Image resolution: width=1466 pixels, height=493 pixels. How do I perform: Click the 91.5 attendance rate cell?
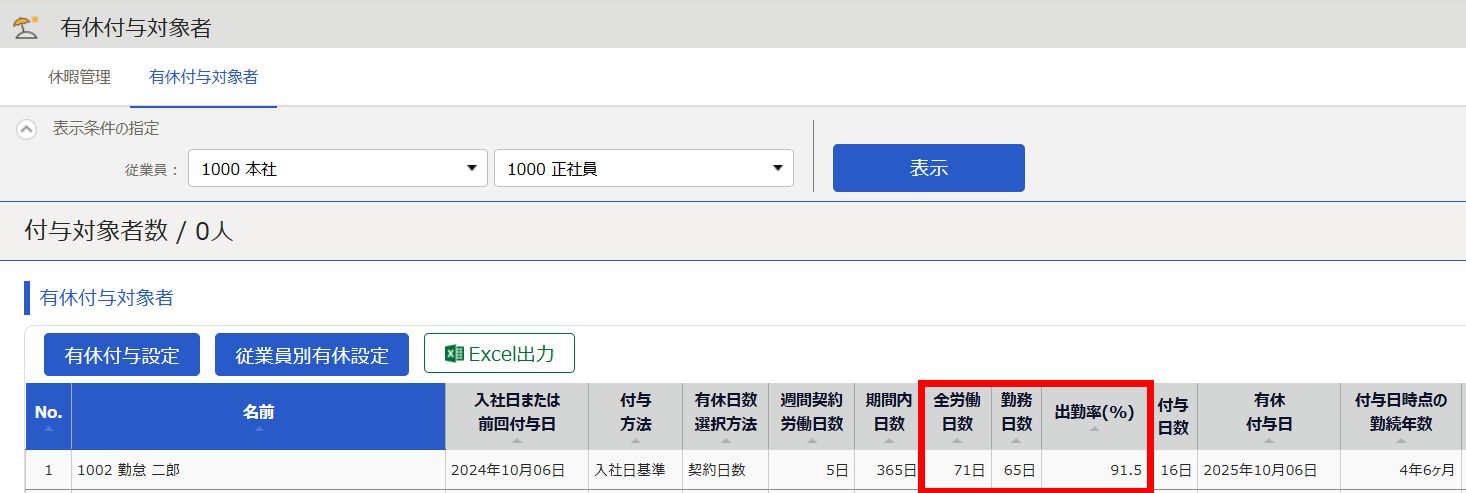(1095, 470)
